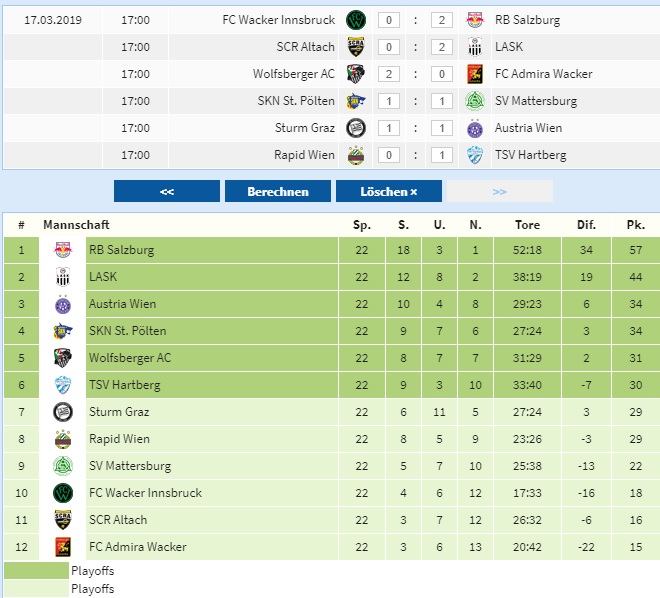
Task: Click RB Salzburg logo in standings table
Action: pos(63,250)
